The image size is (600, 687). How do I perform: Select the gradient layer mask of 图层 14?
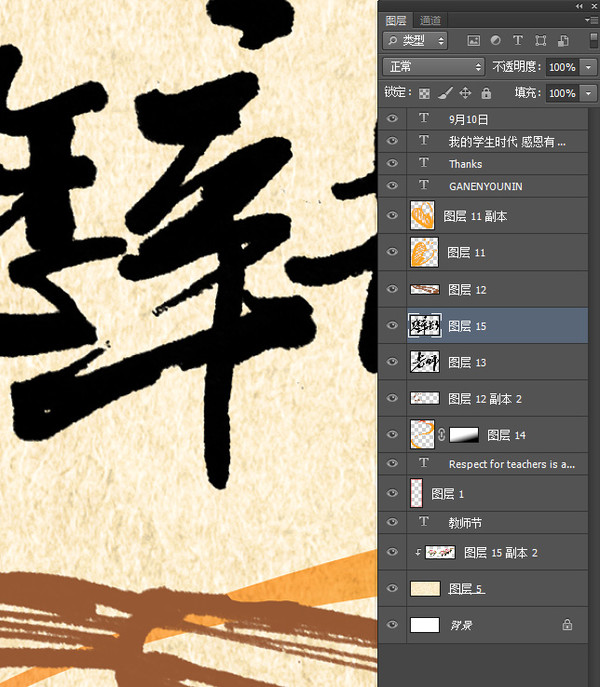(464, 435)
